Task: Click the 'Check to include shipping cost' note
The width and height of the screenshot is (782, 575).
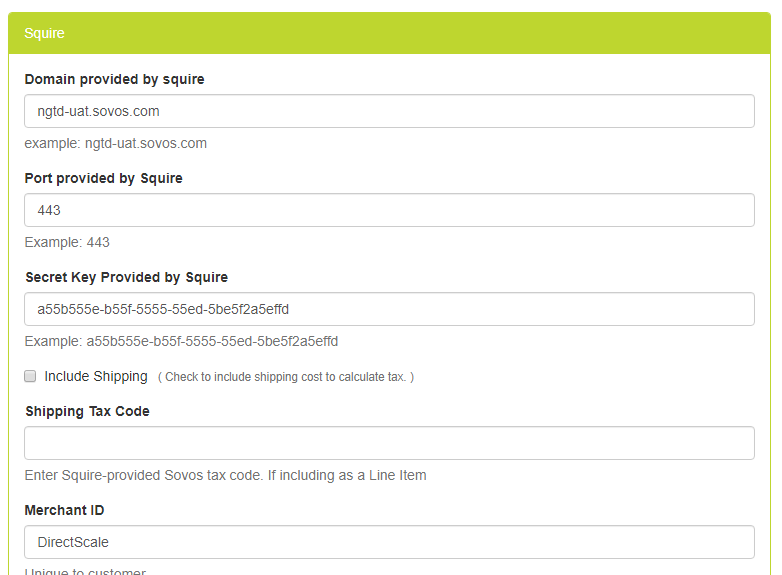Action: [x=285, y=377]
